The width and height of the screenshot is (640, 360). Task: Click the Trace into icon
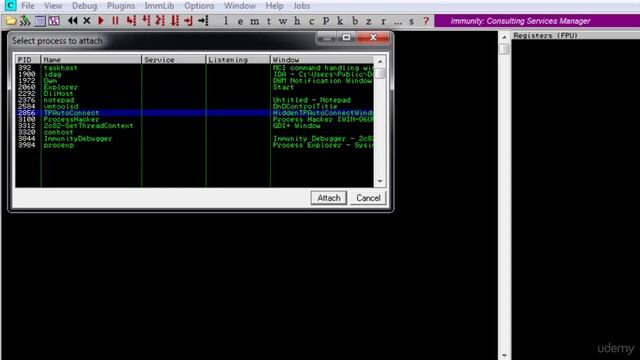coord(160,21)
